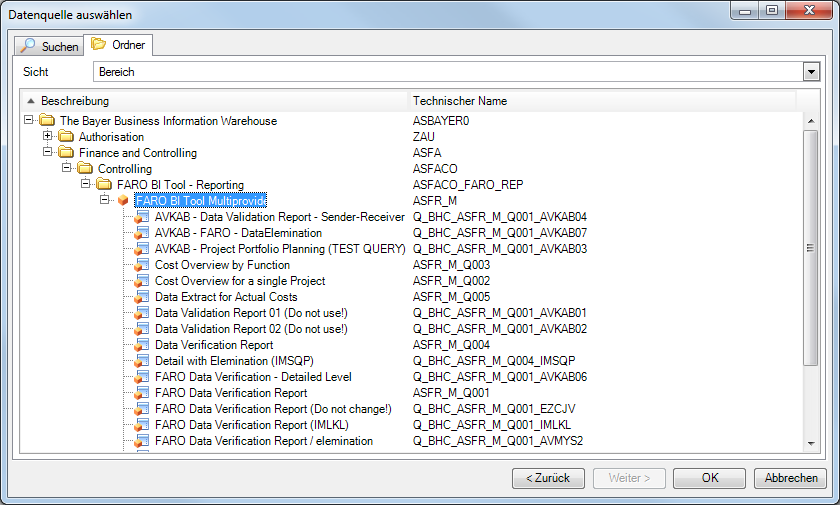Confirm with the OK button
The image size is (840, 505).
coord(709,478)
